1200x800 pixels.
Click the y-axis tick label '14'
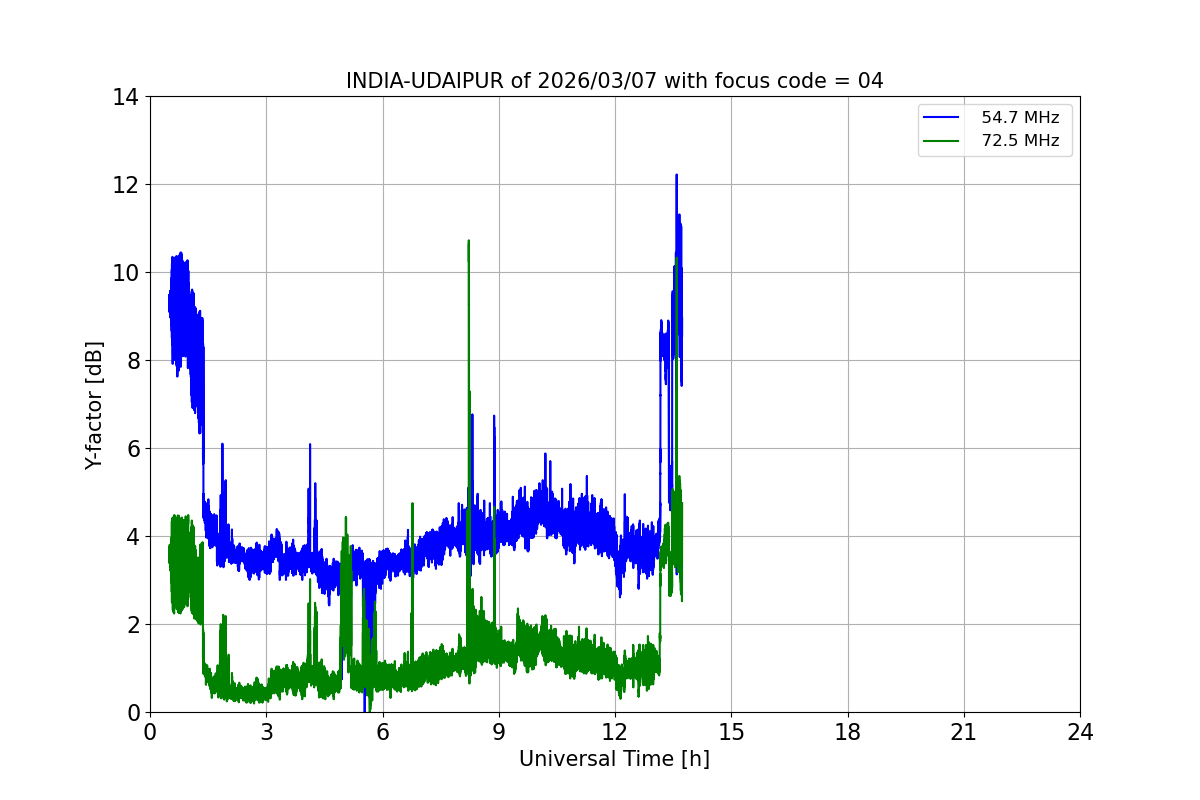(x=125, y=97)
